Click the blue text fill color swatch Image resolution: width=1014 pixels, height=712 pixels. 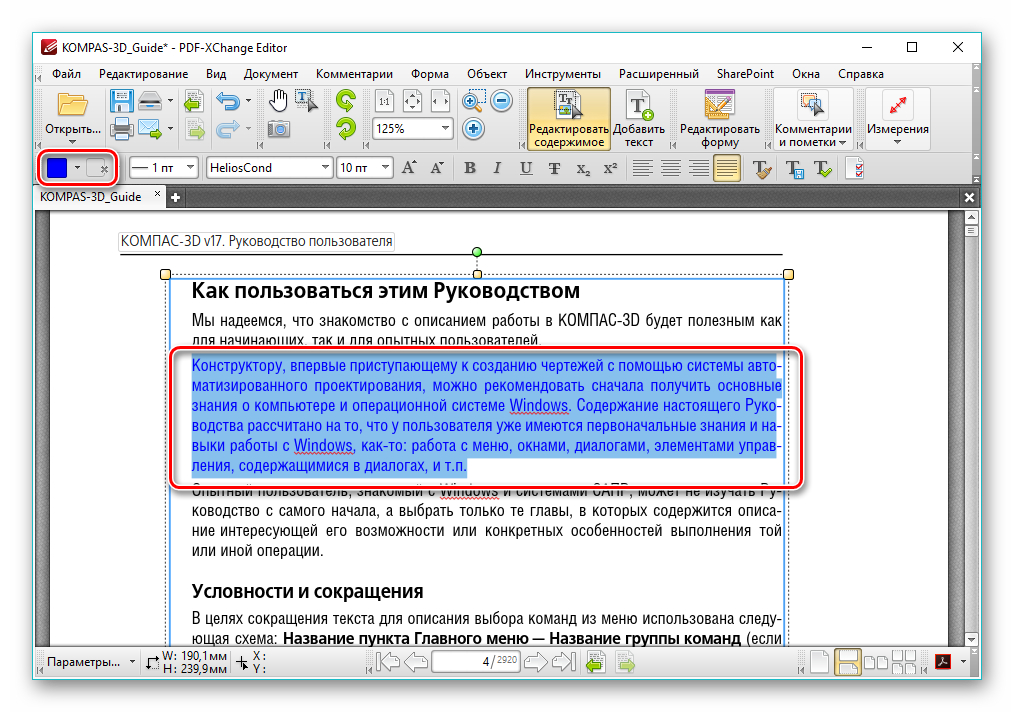pyautogui.click(x=57, y=168)
